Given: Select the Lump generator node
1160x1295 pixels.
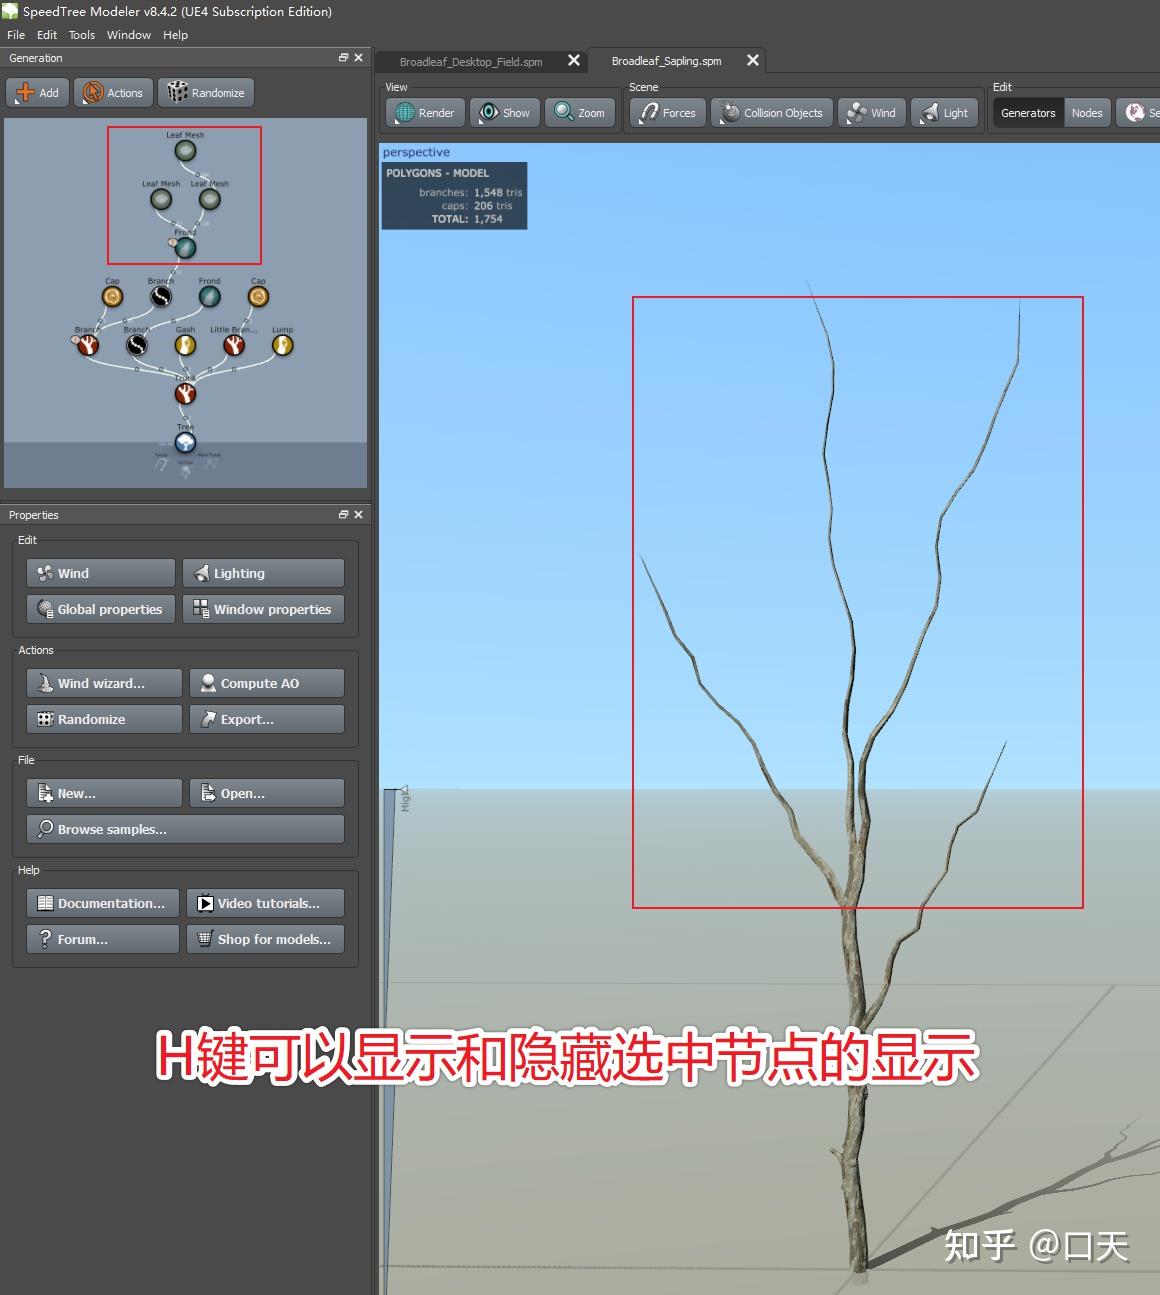Looking at the screenshot, I should [x=283, y=345].
